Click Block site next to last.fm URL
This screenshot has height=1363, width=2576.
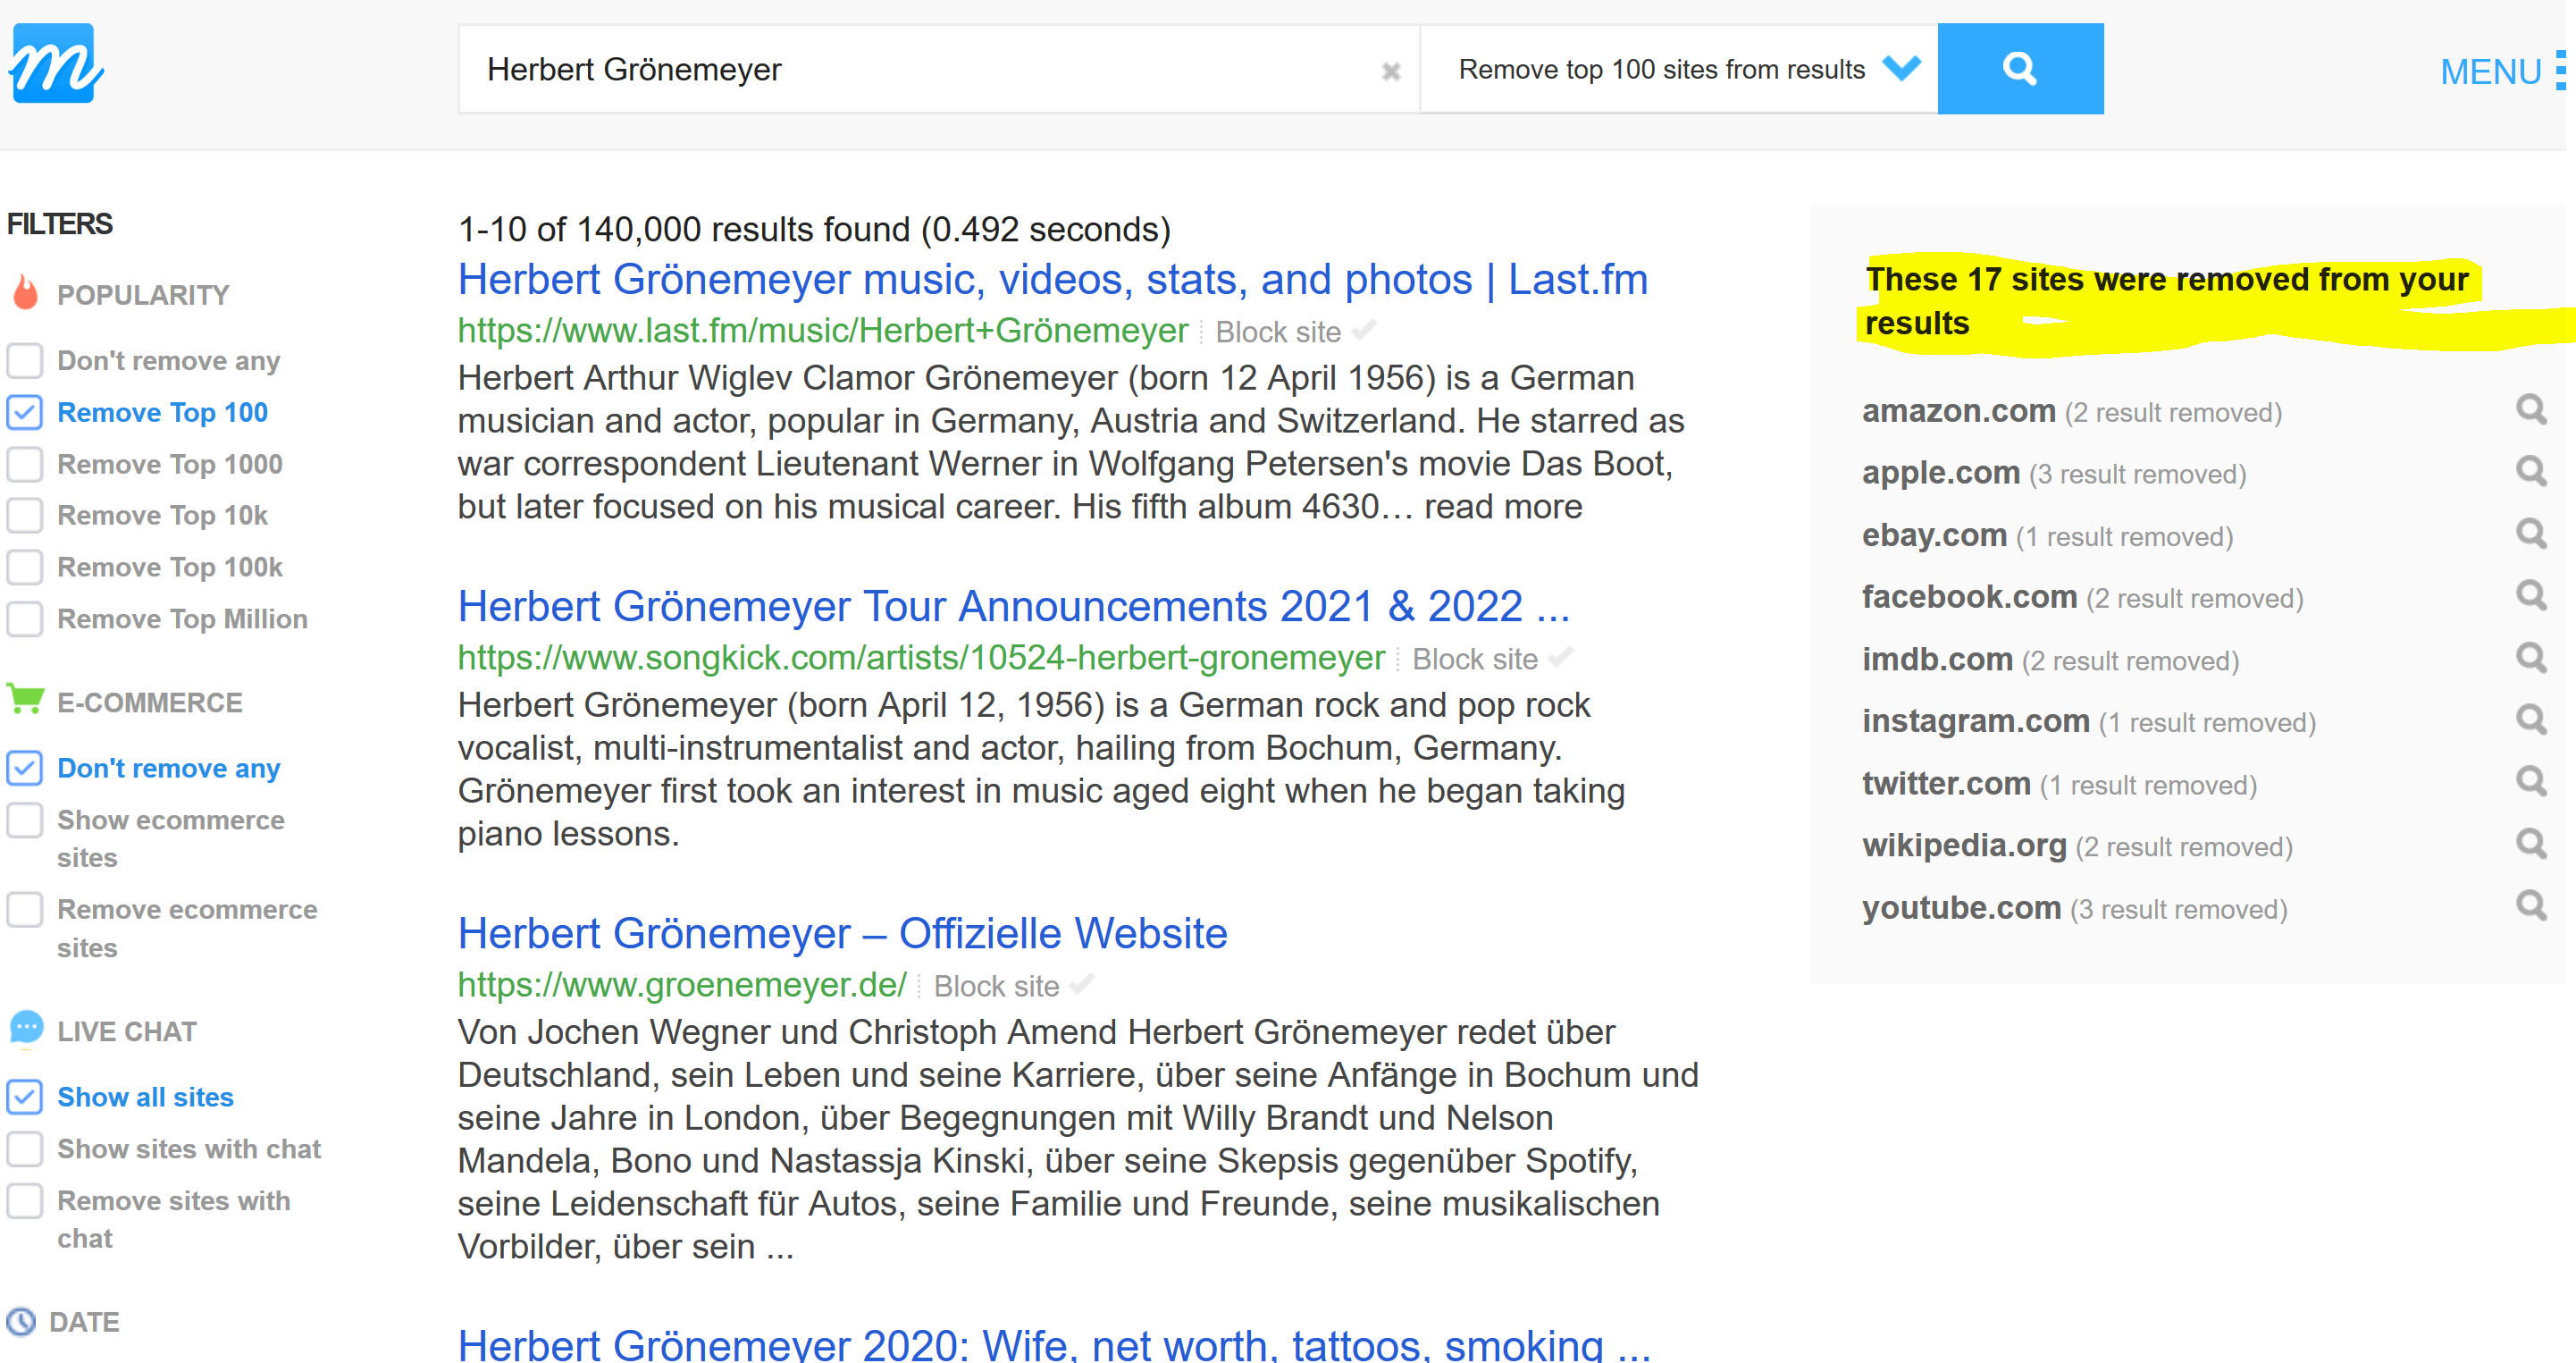pos(1277,332)
